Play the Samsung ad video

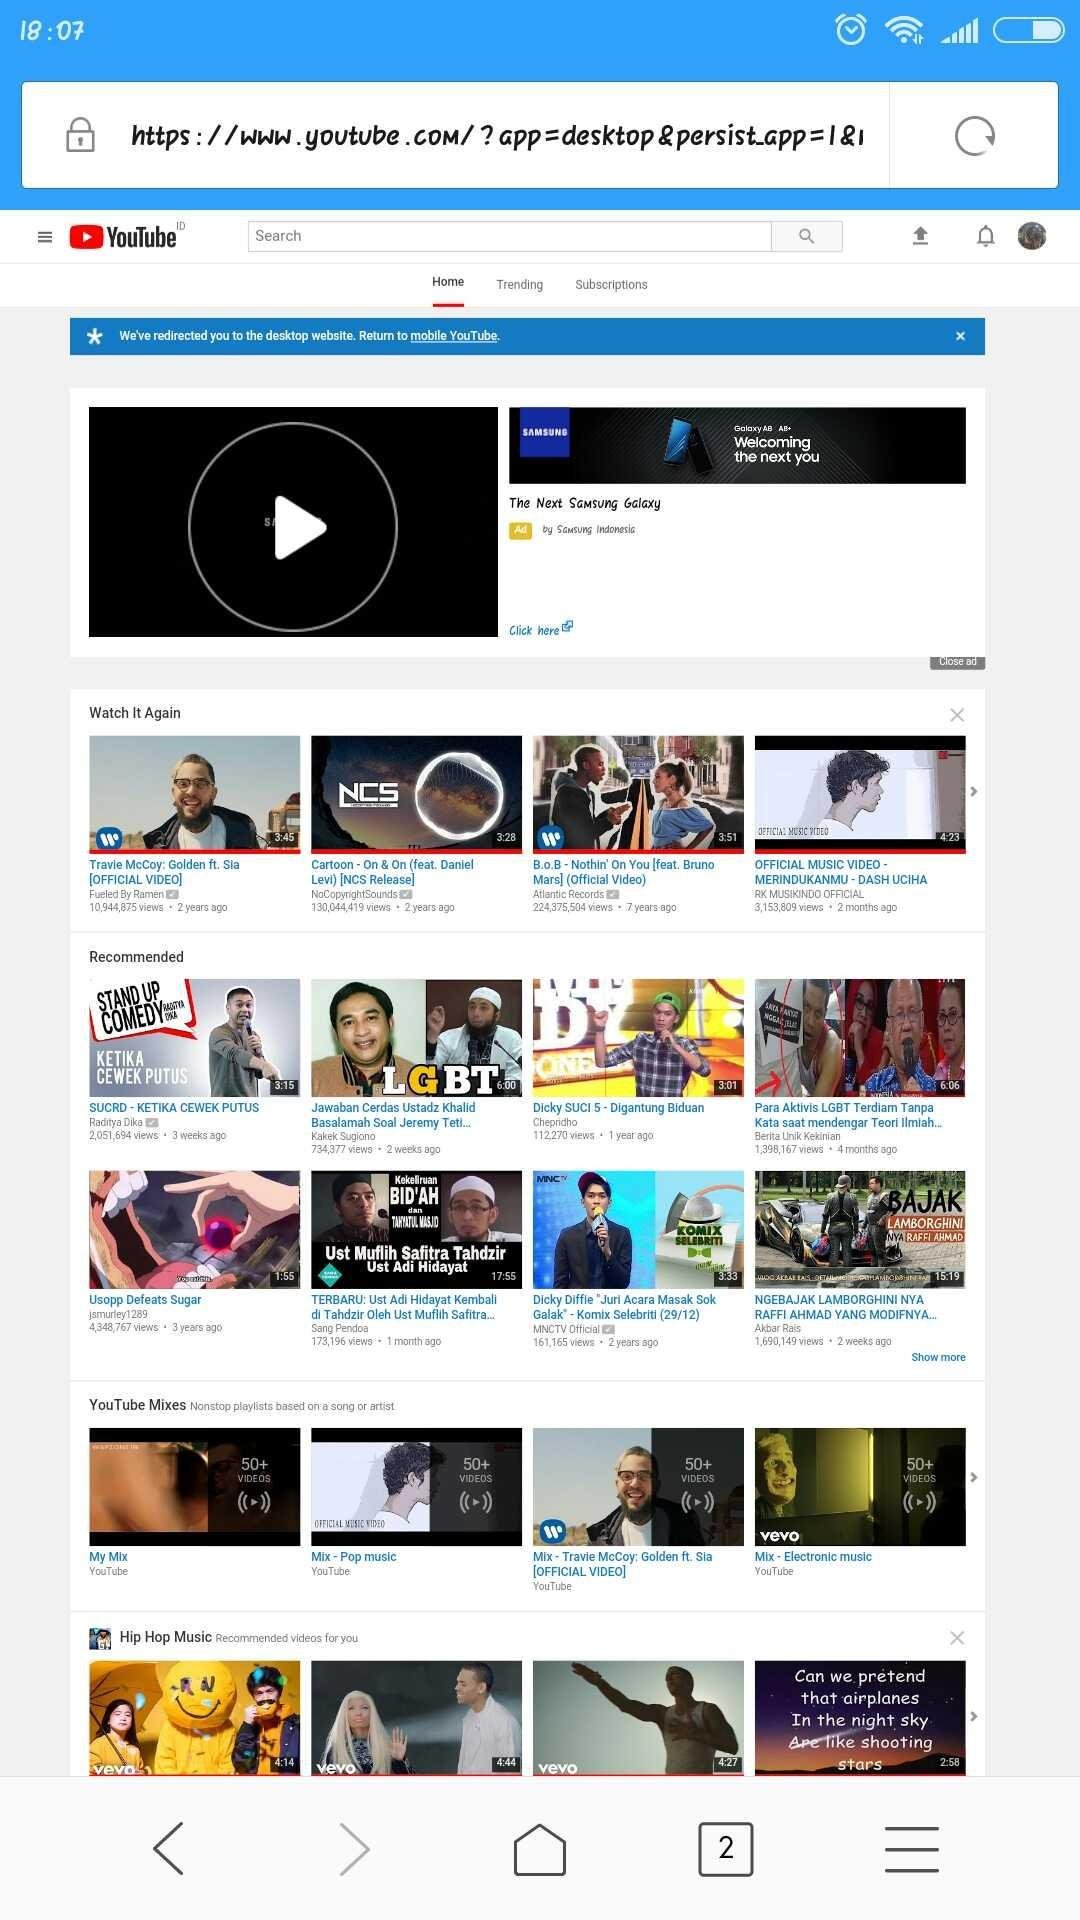tap(293, 526)
